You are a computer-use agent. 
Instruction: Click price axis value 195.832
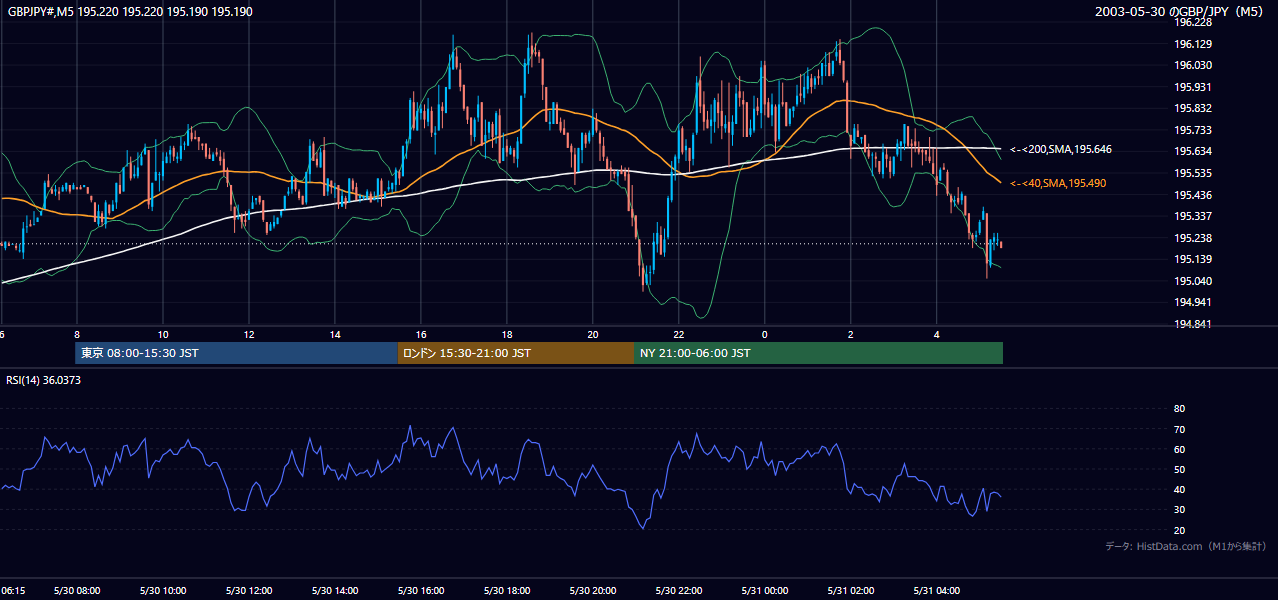click(x=1194, y=108)
